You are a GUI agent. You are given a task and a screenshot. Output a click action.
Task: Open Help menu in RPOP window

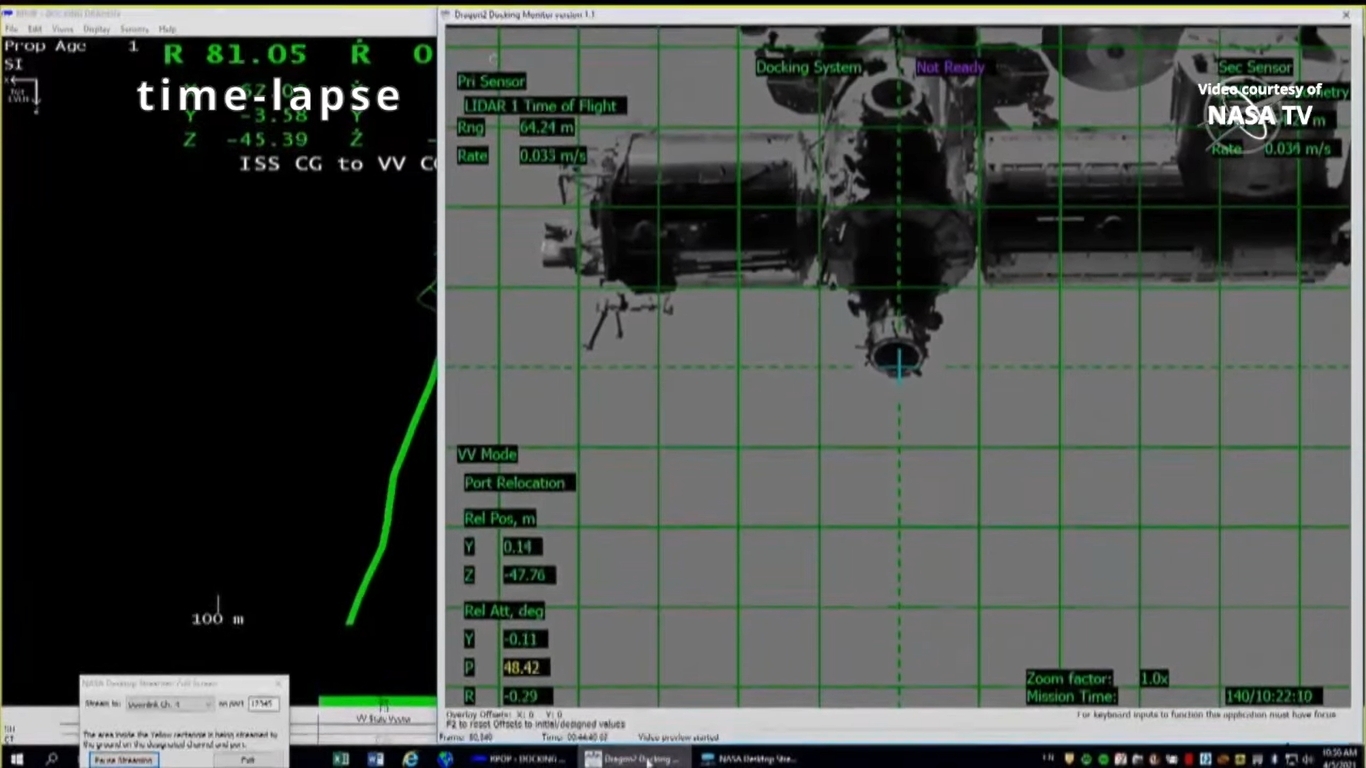click(x=167, y=29)
